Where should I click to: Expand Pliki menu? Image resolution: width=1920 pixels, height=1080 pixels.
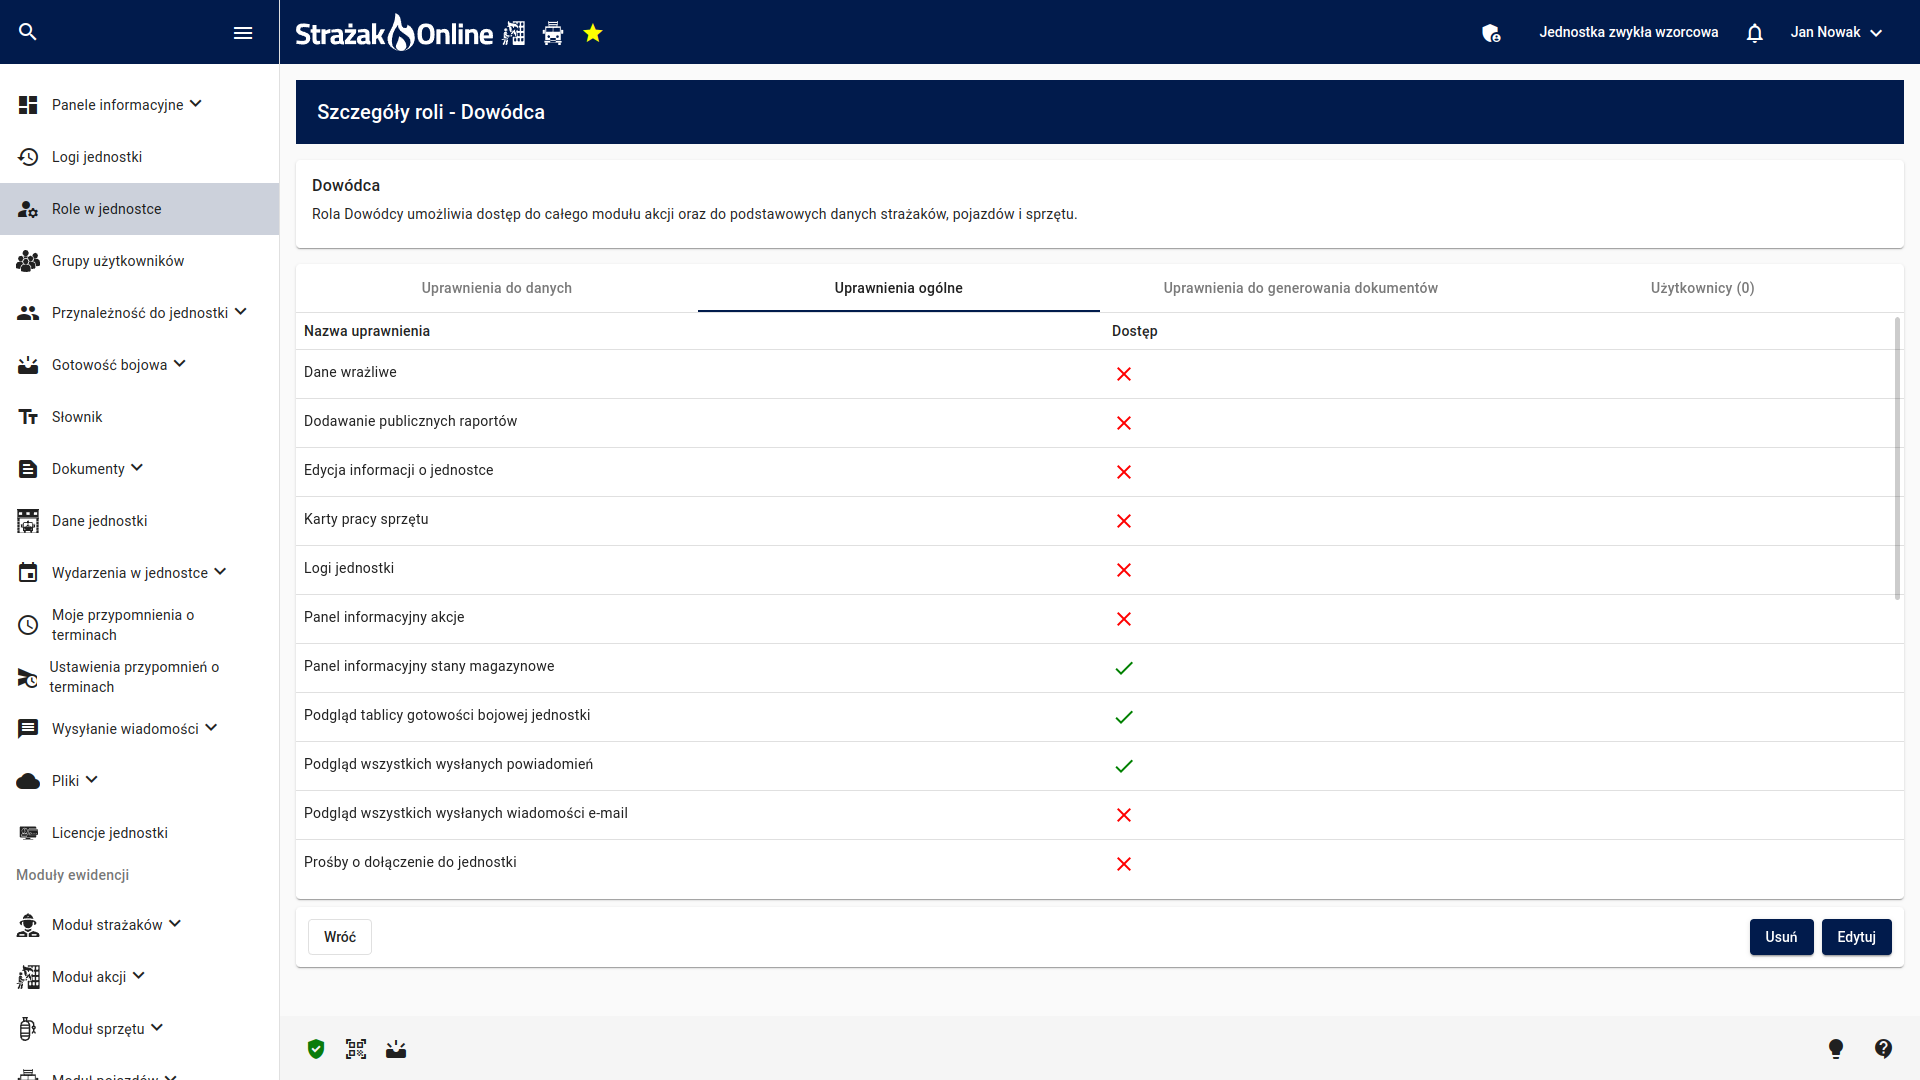pyautogui.click(x=92, y=780)
